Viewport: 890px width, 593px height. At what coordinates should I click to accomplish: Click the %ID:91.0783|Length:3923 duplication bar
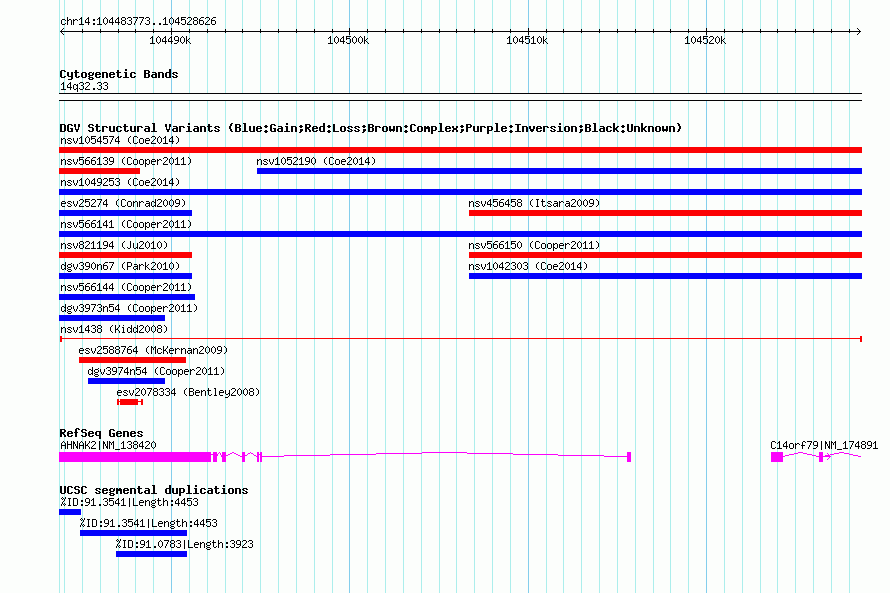(x=152, y=554)
